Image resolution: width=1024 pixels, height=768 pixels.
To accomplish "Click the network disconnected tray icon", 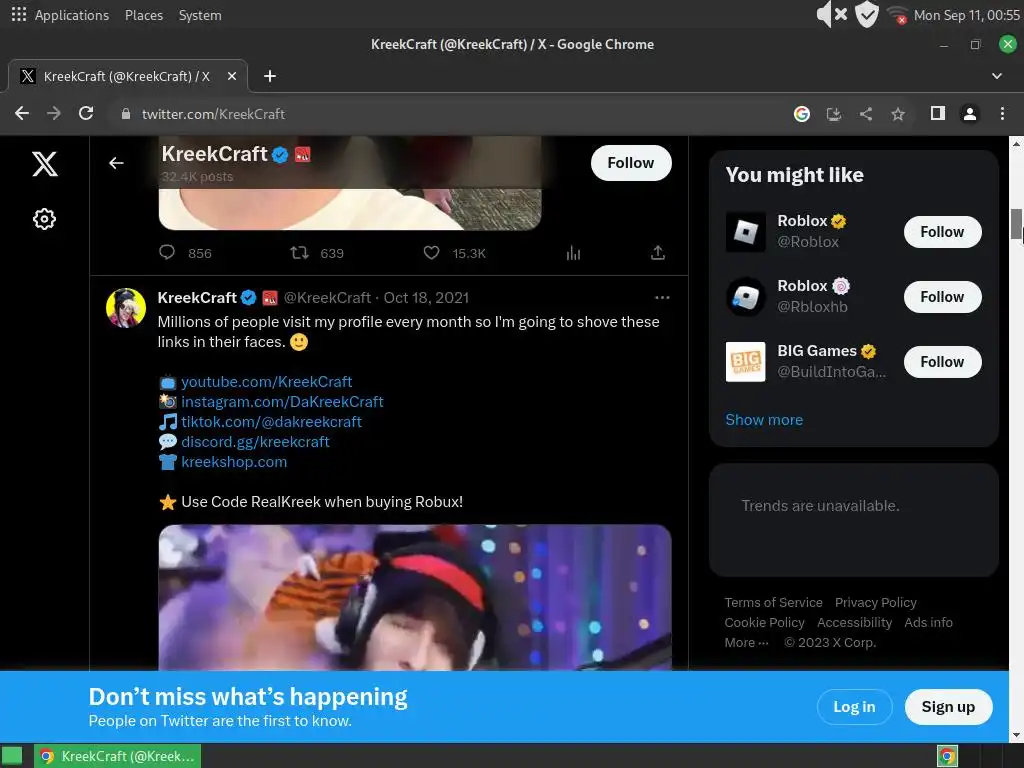I will click(x=897, y=15).
